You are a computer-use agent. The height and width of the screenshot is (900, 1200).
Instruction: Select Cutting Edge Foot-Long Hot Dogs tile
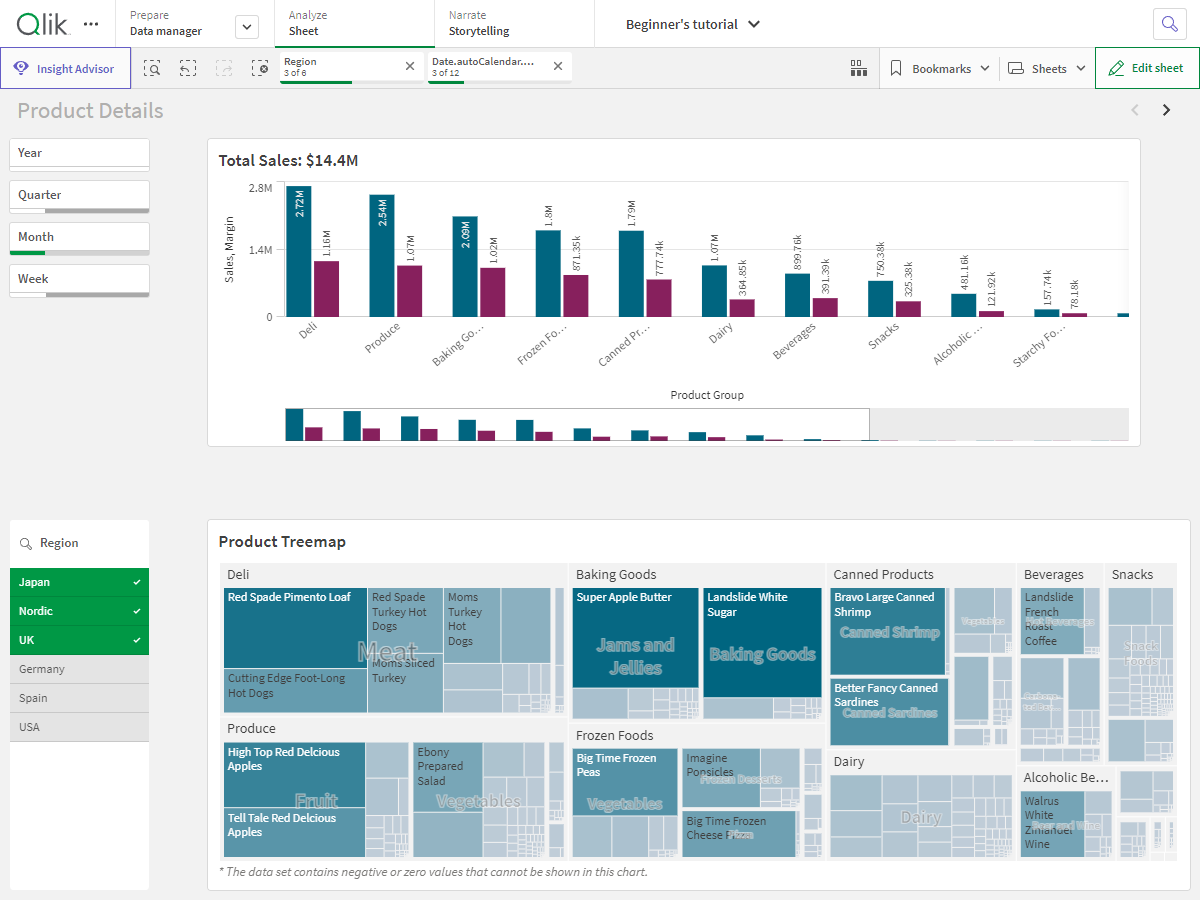tap(295, 691)
